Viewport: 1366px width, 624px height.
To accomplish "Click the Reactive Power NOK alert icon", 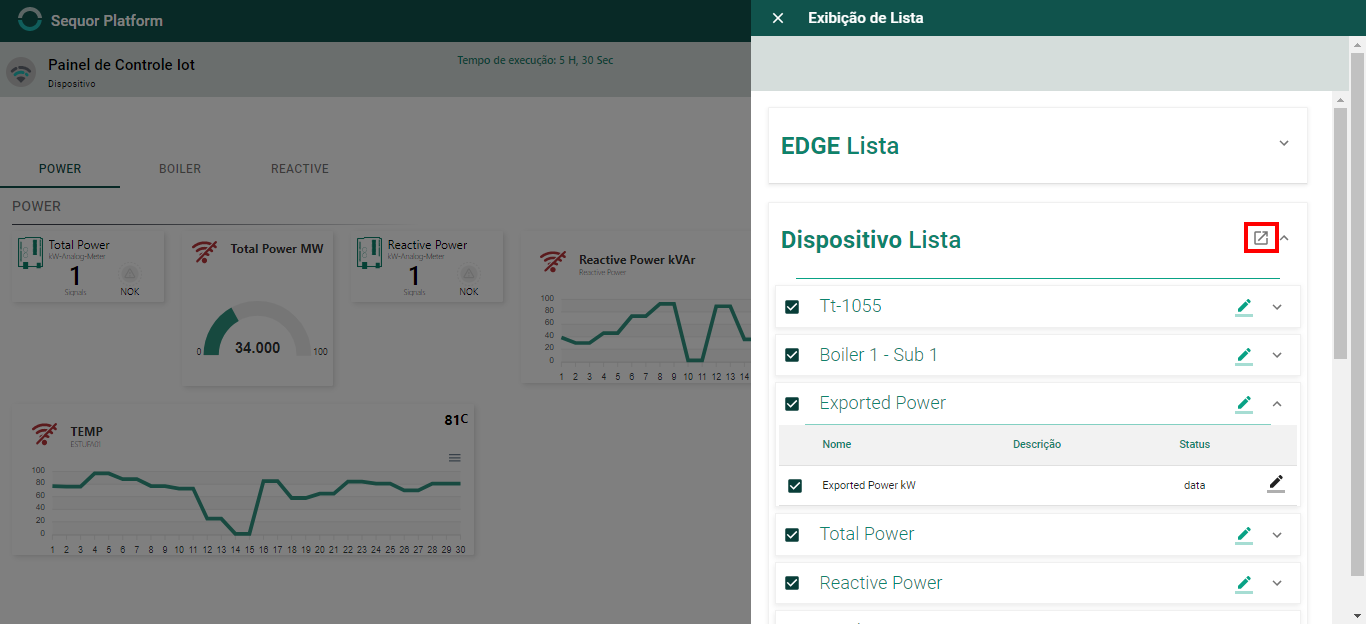I will [x=469, y=275].
